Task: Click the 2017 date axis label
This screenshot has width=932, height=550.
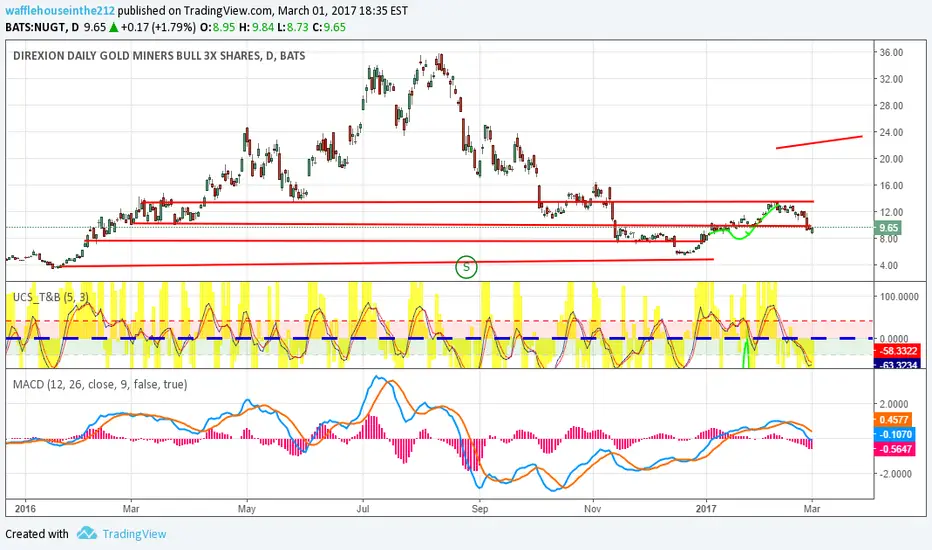Action: click(706, 508)
